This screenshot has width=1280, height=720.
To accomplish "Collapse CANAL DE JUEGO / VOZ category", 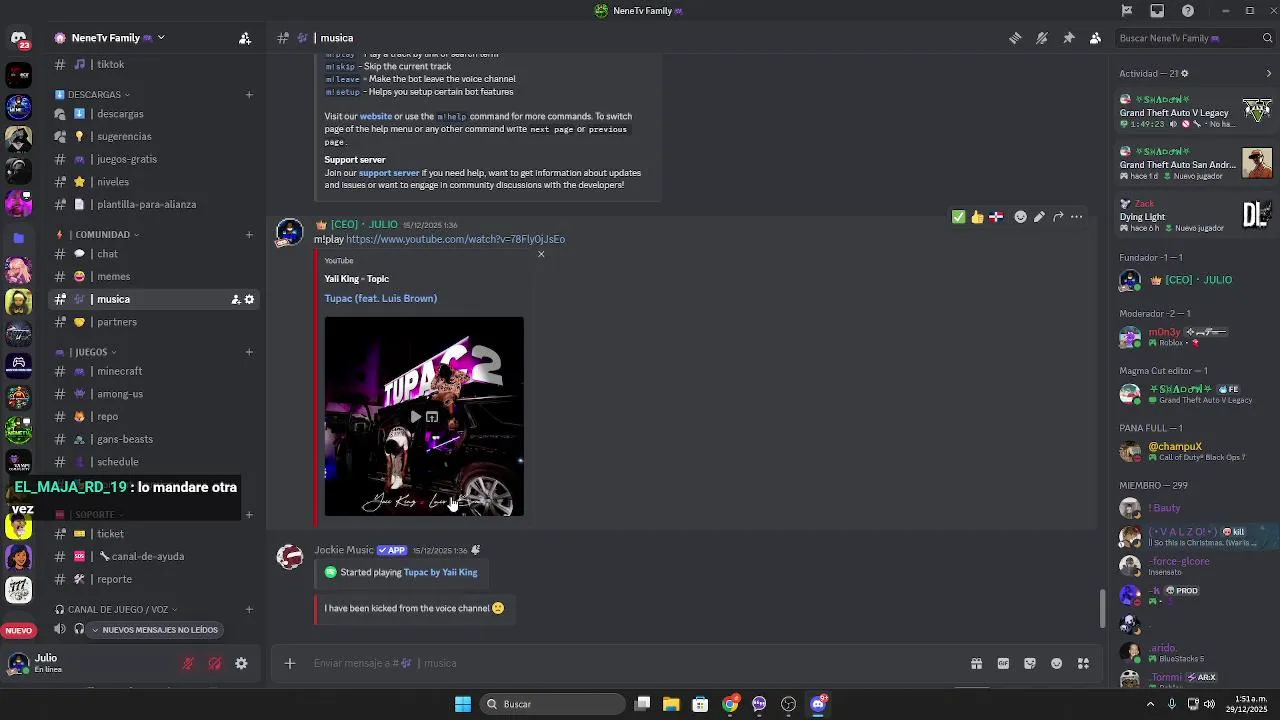I will pyautogui.click(x=118, y=609).
